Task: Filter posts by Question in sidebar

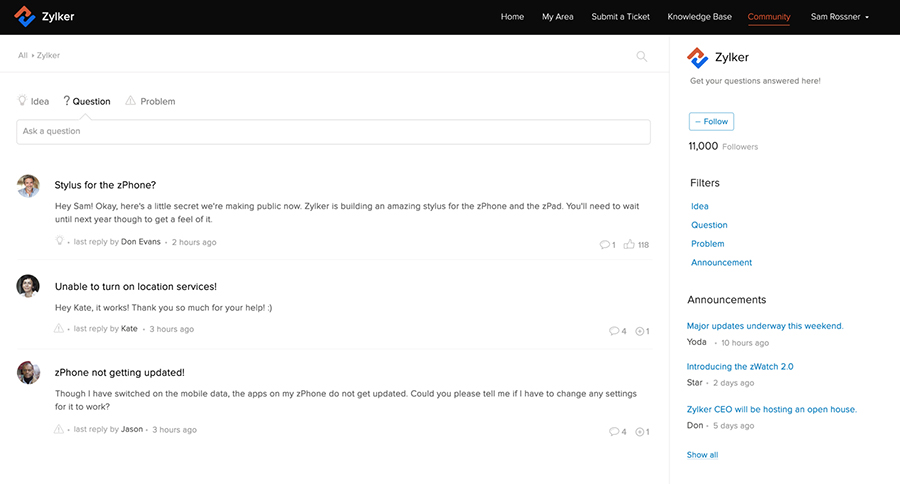Action: [x=709, y=225]
